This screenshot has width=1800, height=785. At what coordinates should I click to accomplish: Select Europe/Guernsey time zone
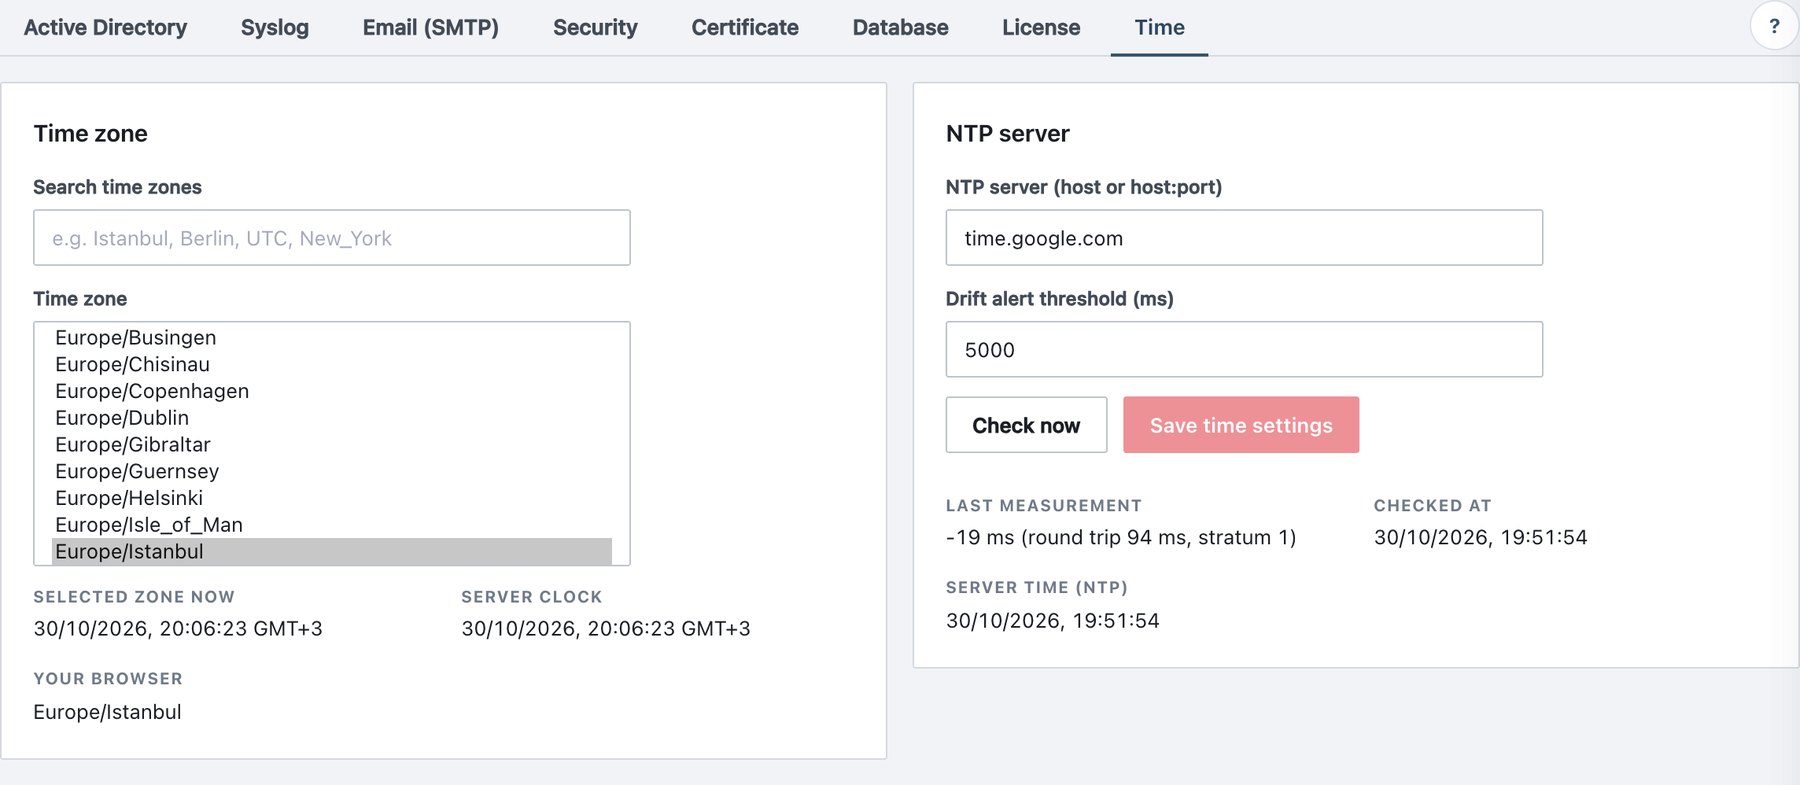332,472
